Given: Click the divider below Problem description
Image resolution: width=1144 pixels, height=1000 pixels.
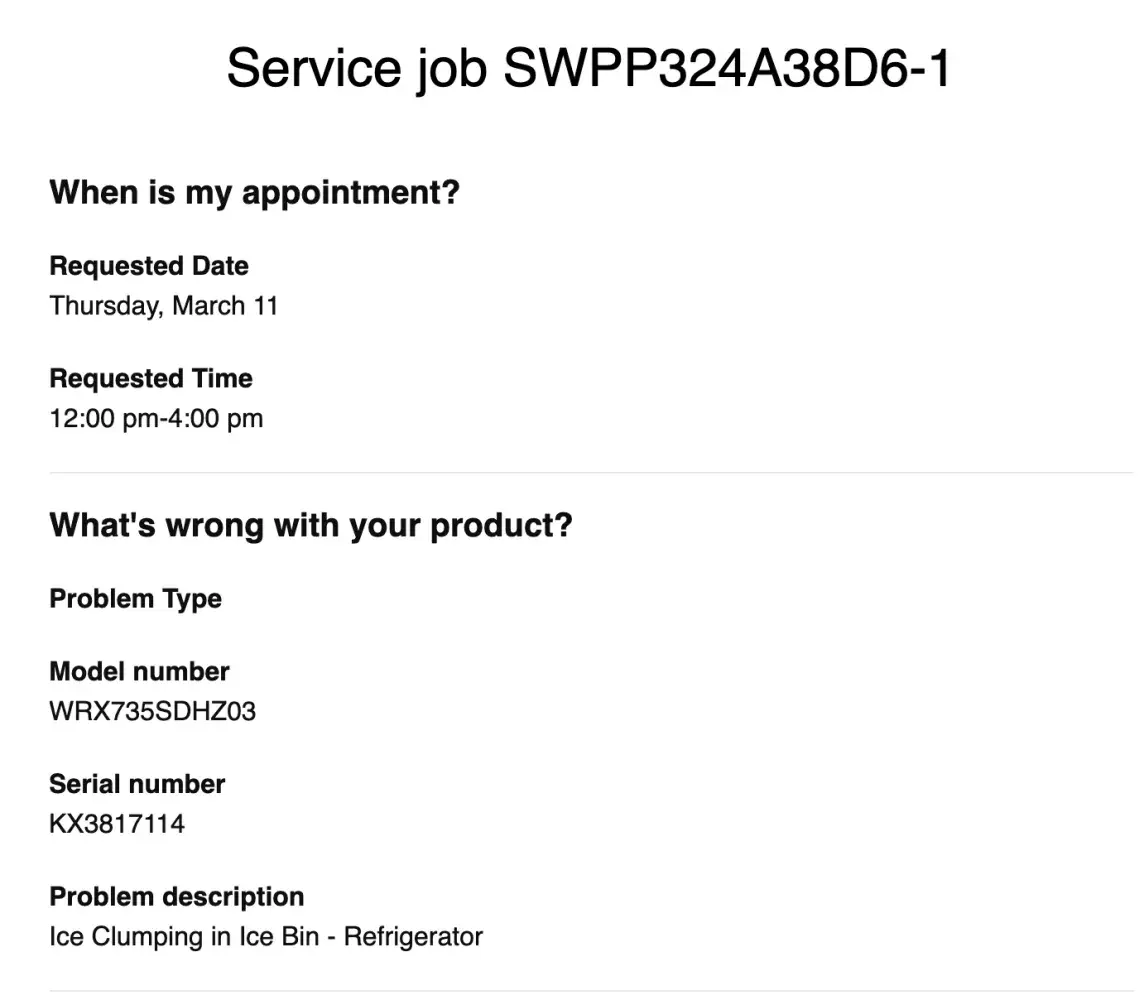Looking at the screenshot, I should [x=590, y=991].
